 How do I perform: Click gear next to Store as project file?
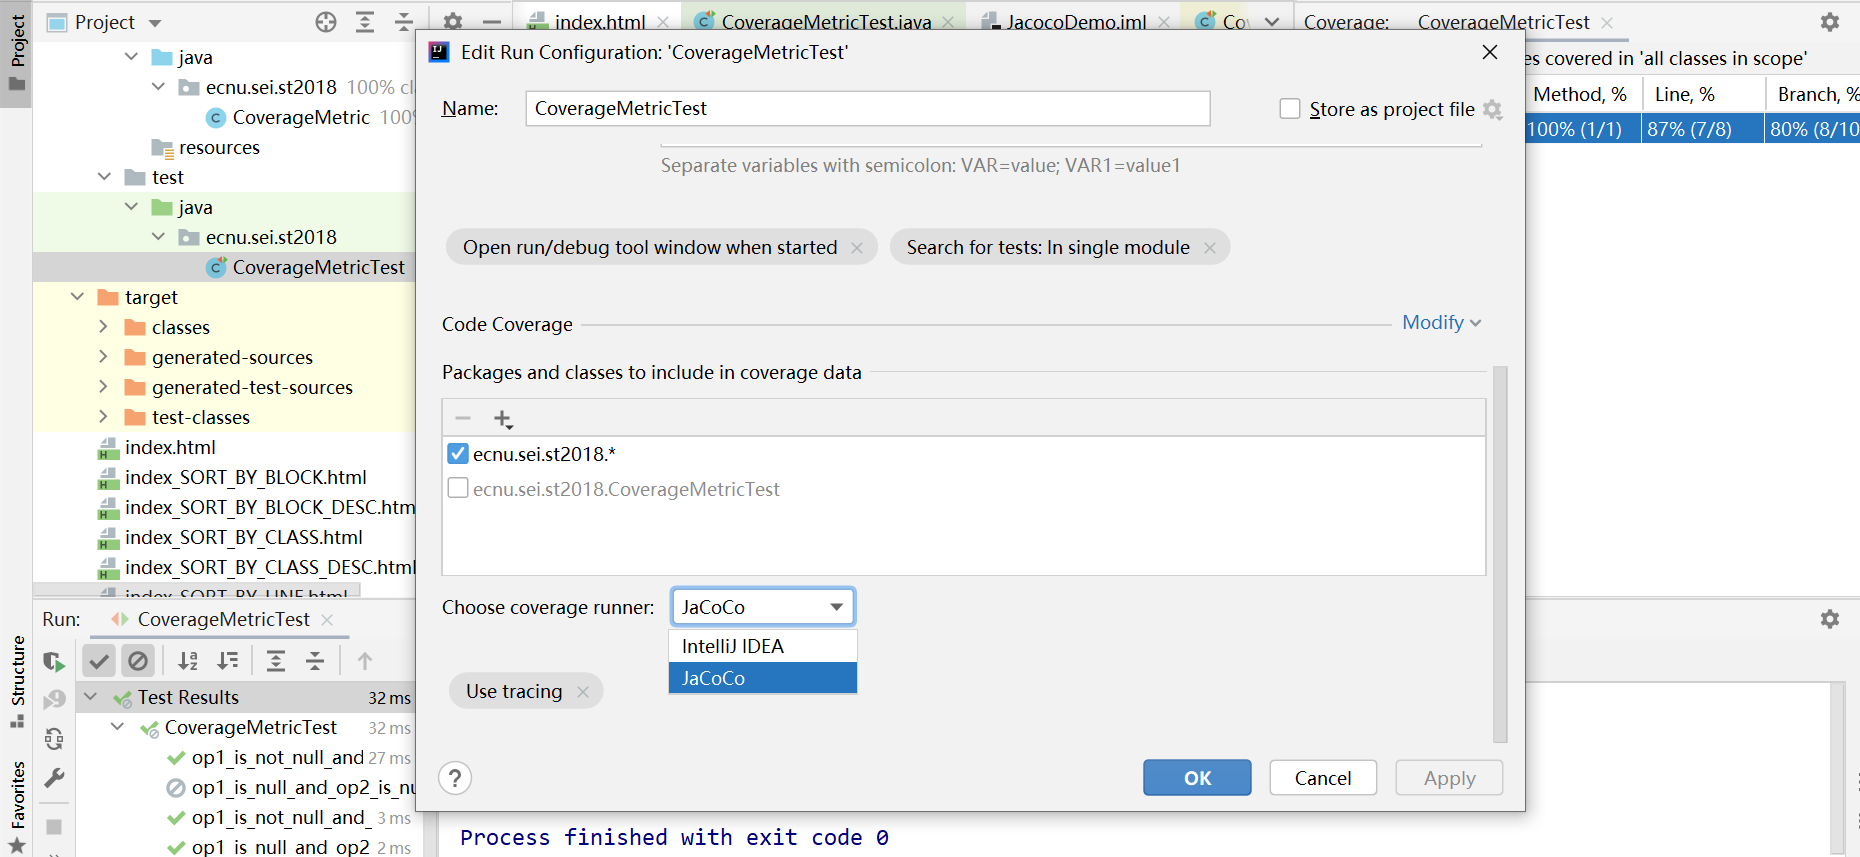tap(1493, 109)
